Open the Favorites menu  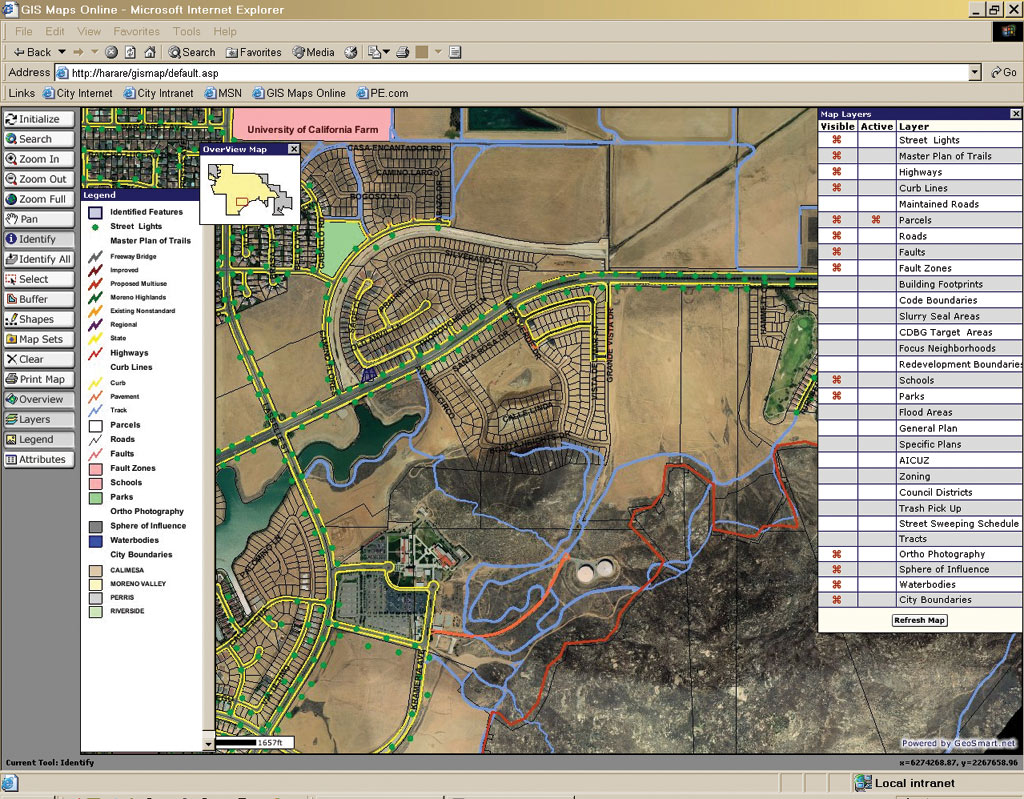pos(136,31)
